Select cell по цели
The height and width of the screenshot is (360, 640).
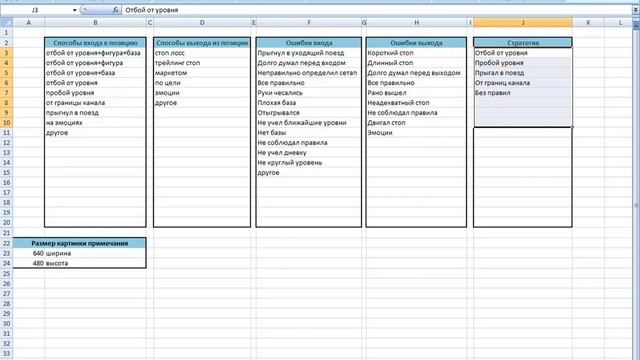(202, 83)
